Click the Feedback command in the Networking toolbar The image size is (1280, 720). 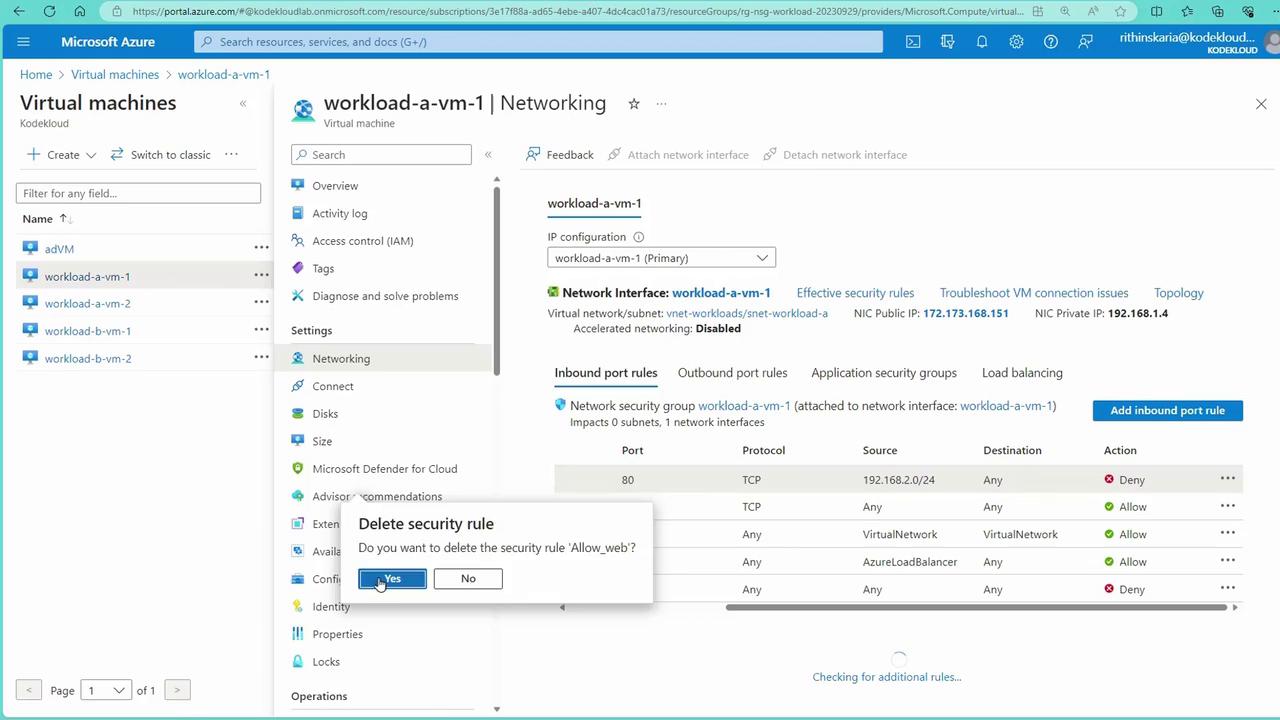560,154
